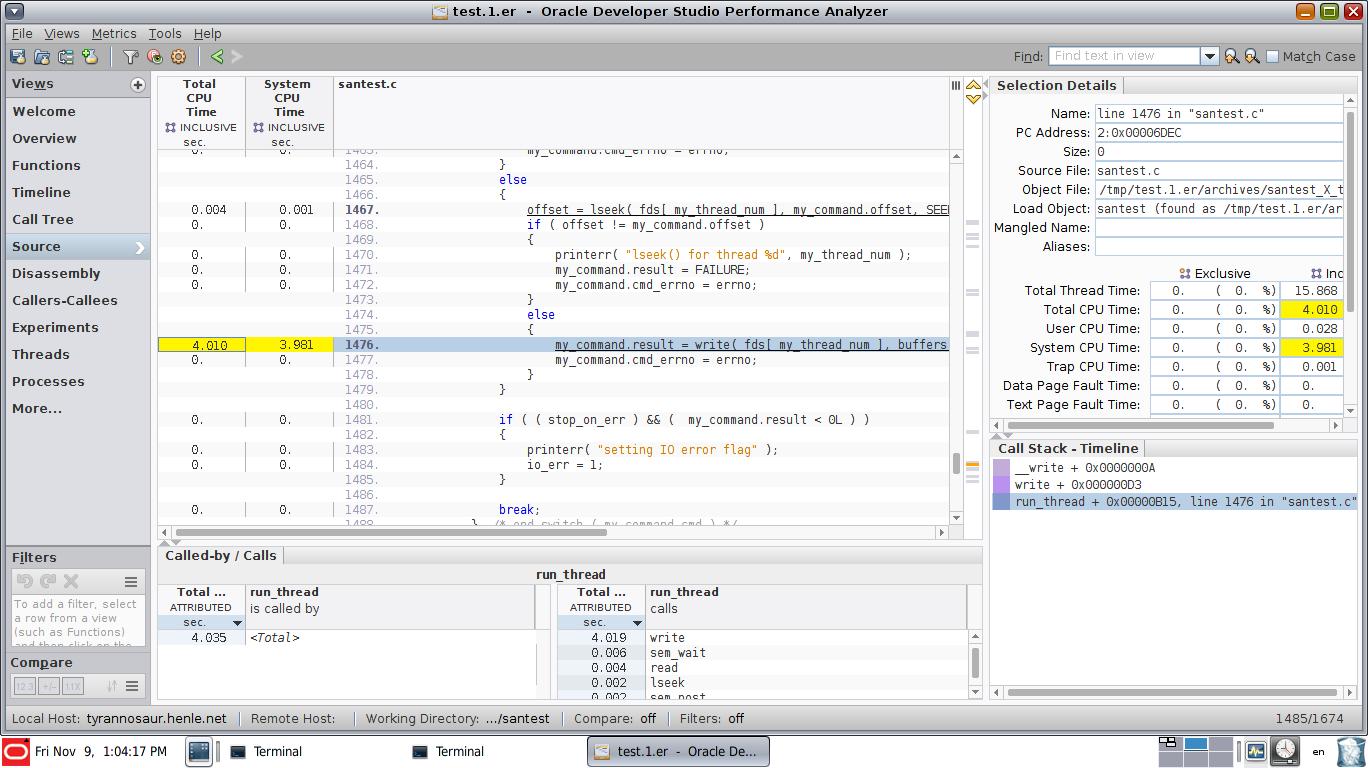Click the column chooser icon above source scrollbar
Screen dimensions: 1368x768
pos(956,86)
